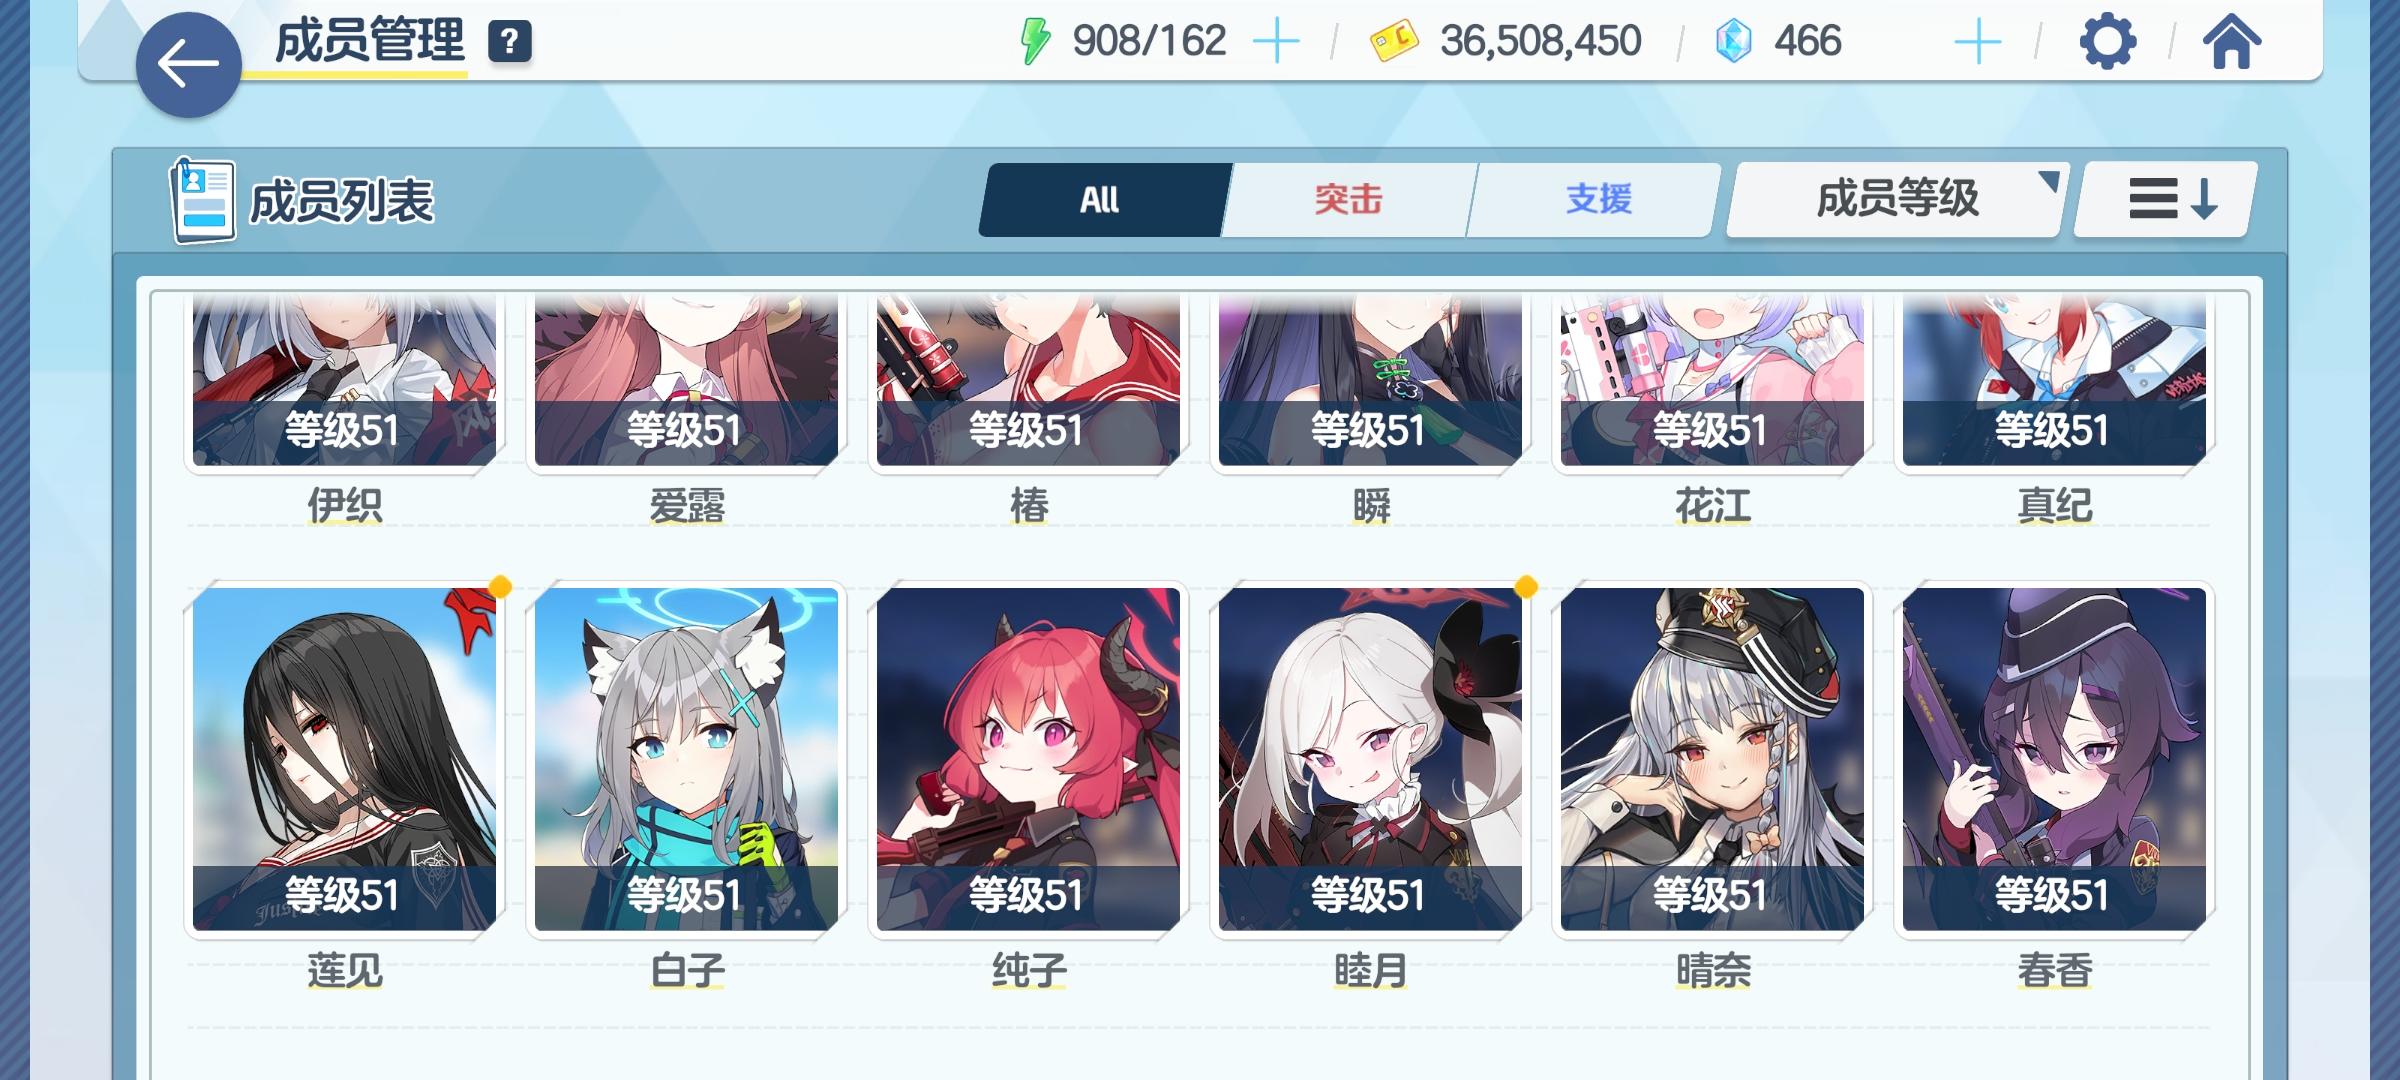Open the question mark help icon
Image resolution: width=2400 pixels, height=1080 pixels.
click(509, 42)
